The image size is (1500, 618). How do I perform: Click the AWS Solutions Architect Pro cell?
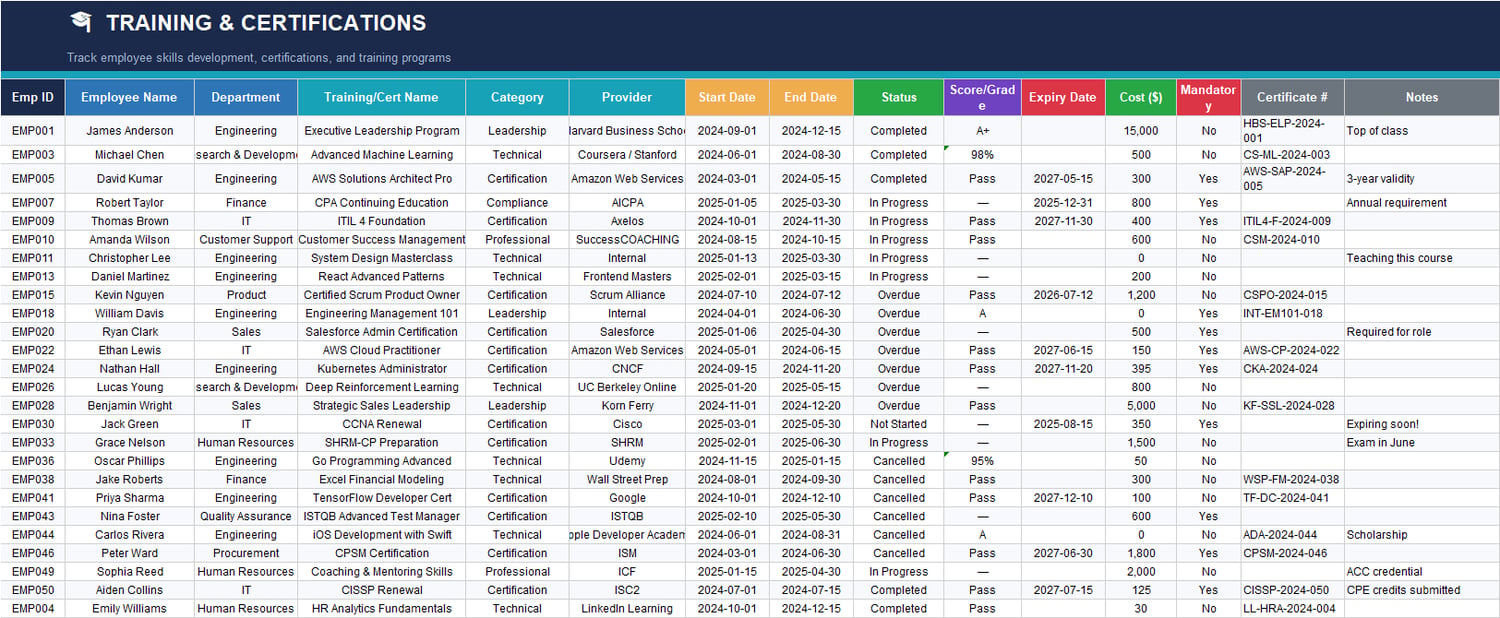381,179
